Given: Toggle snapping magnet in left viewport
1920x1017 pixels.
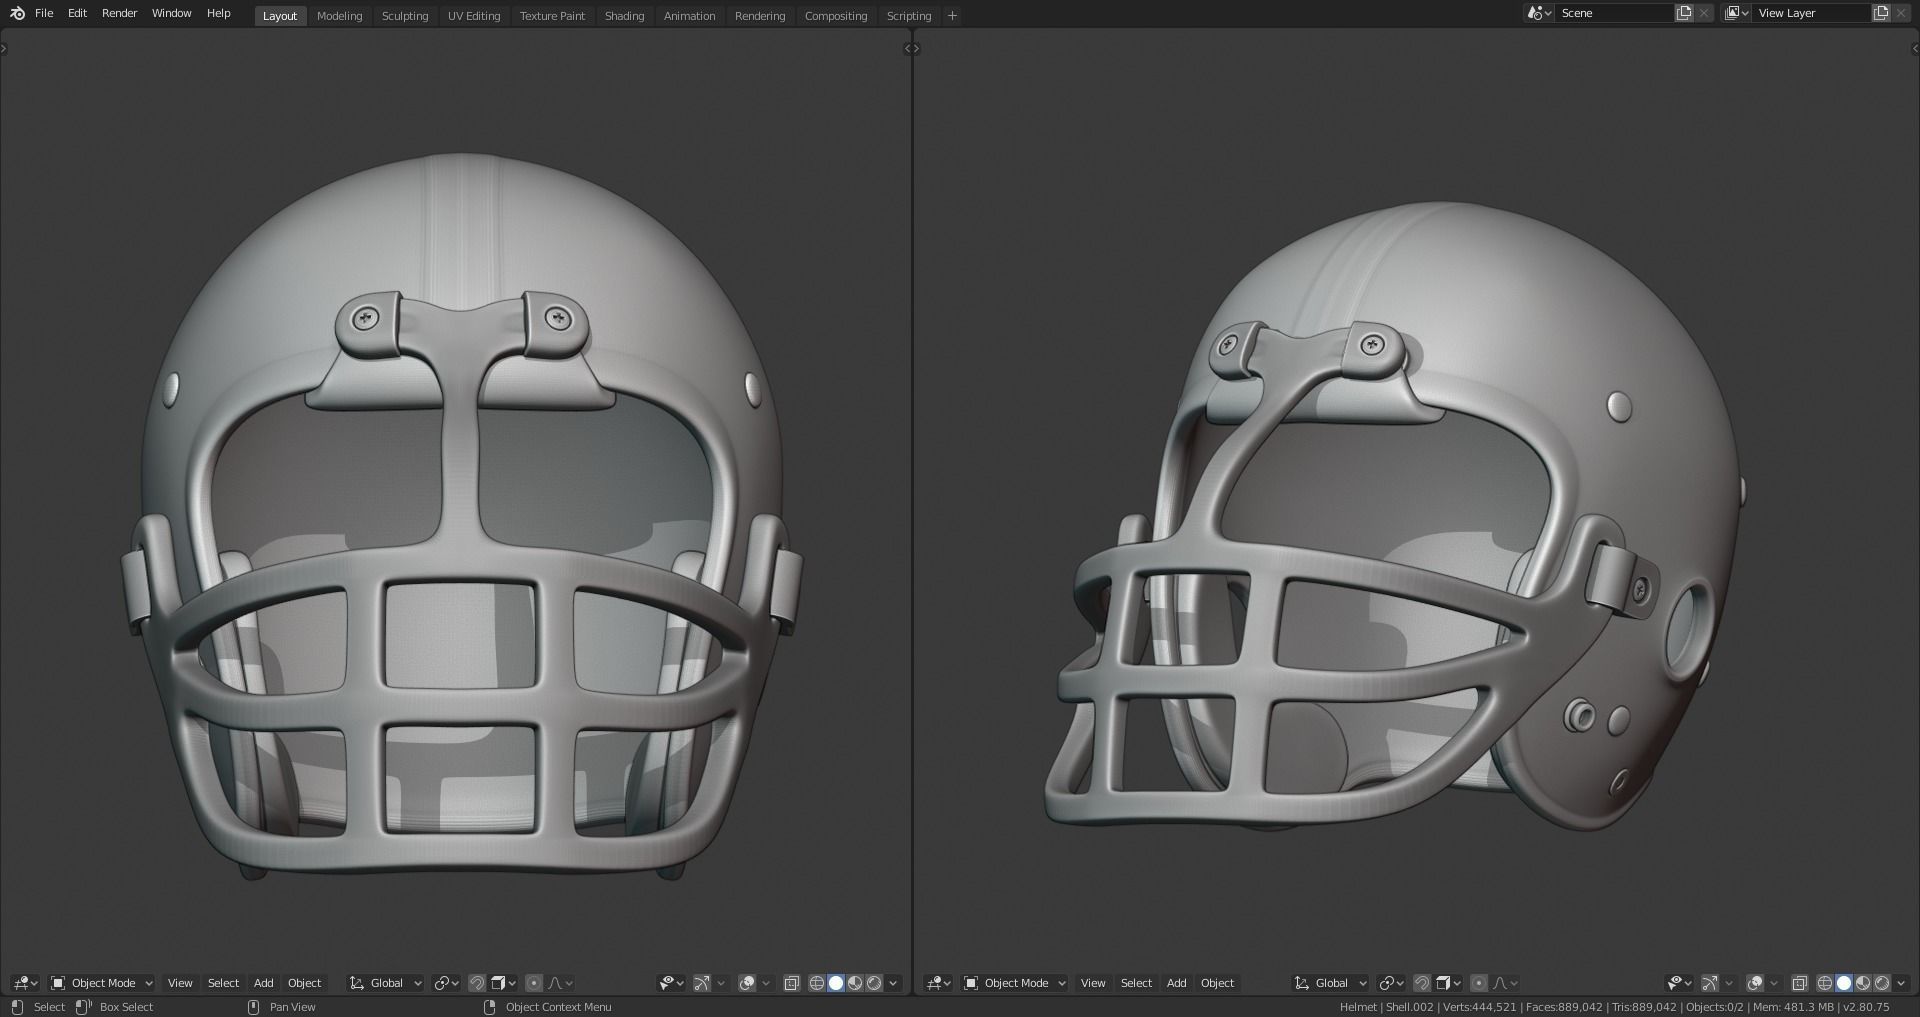Looking at the screenshot, I should point(477,983).
